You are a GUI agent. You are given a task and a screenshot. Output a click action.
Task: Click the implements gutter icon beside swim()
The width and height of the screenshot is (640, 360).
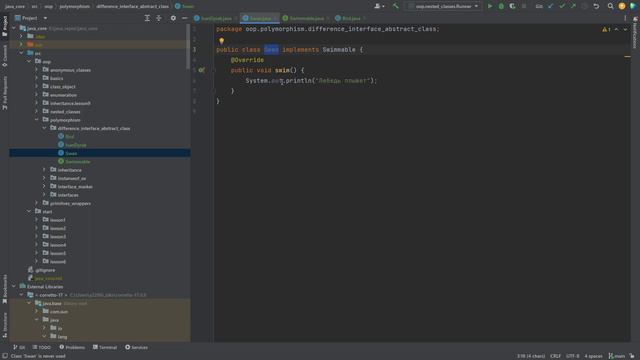(x=201, y=70)
